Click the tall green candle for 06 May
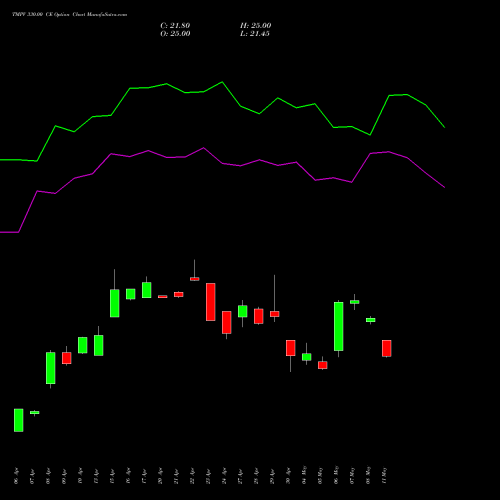Image resolution: width=500 pixels, height=500 pixels. [x=339, y=326]
